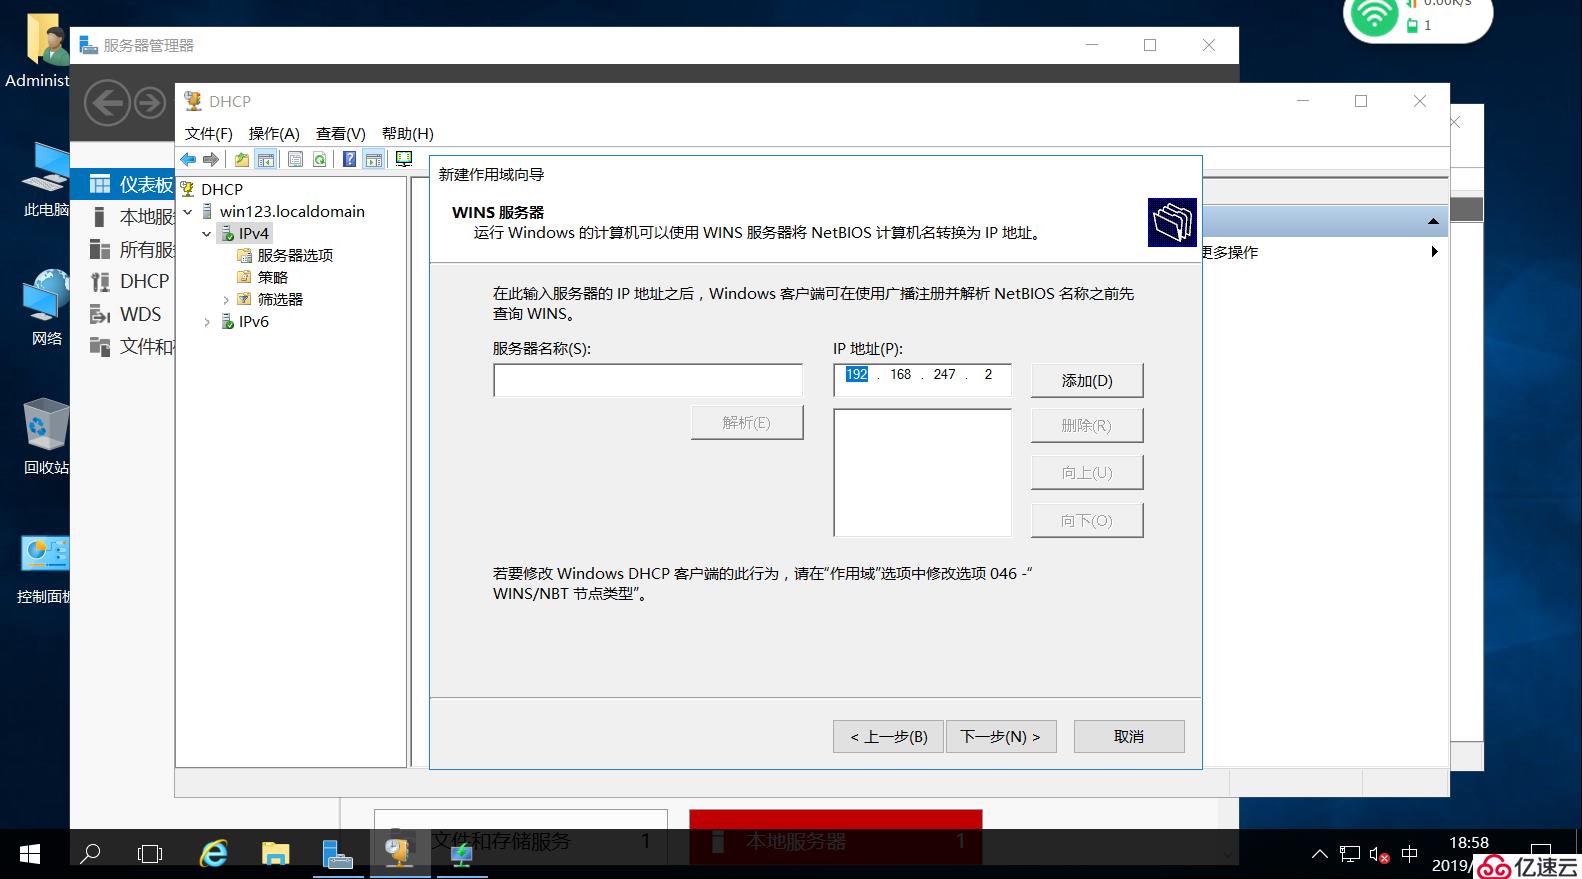Toggle the show/hide console tree icon
Viewport: 1582px width, 879px height.
click(265, 159)
